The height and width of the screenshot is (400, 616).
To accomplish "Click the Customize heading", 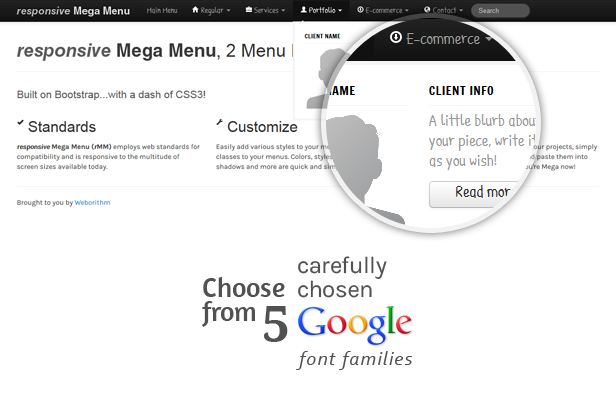I will coord(262,127).
